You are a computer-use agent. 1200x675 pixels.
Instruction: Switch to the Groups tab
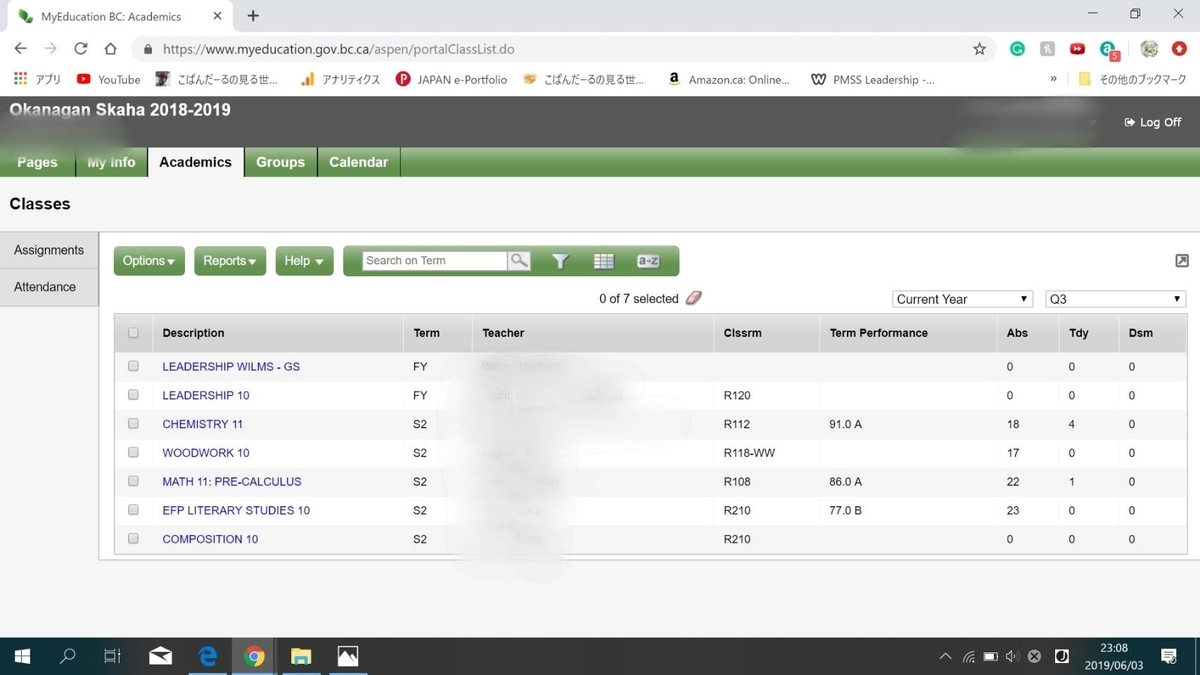(280, 162)
